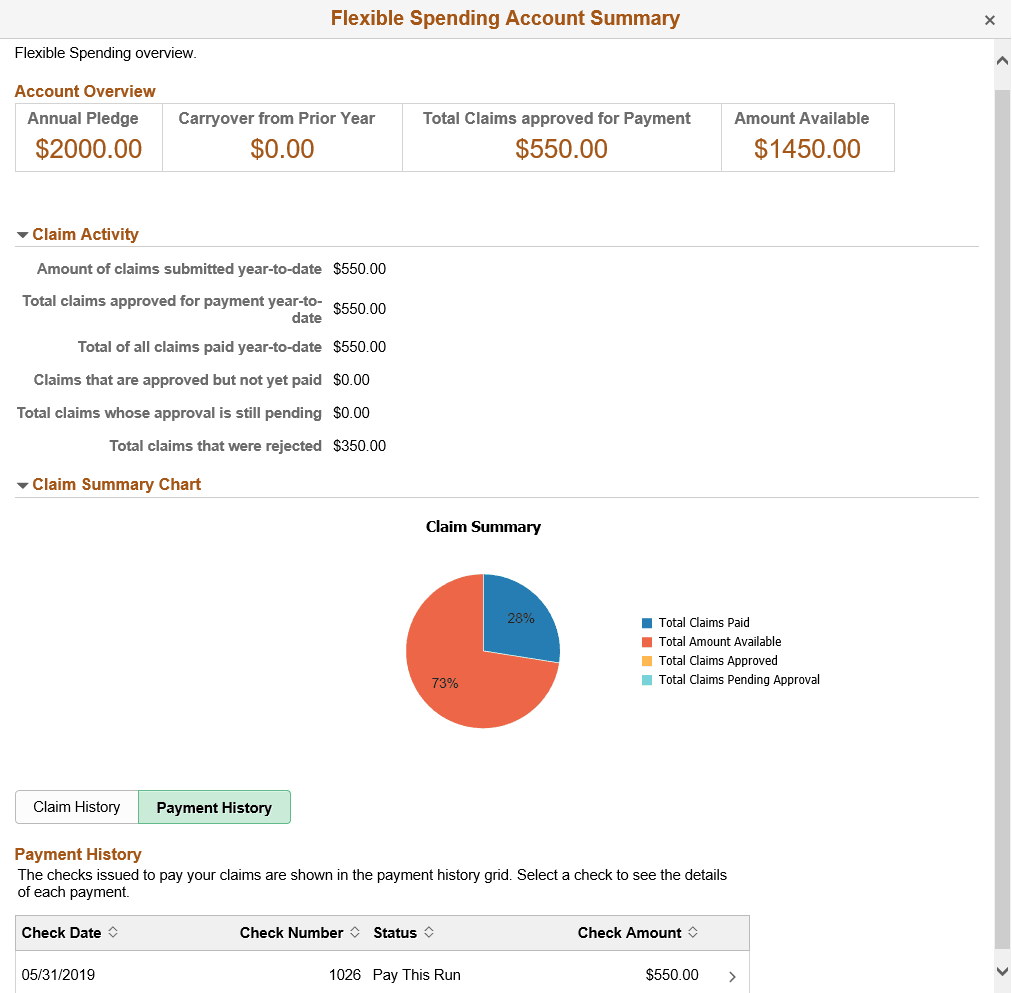
Task: Open details for check 1026
Action: pyautogui.click(x=733, y=975)
